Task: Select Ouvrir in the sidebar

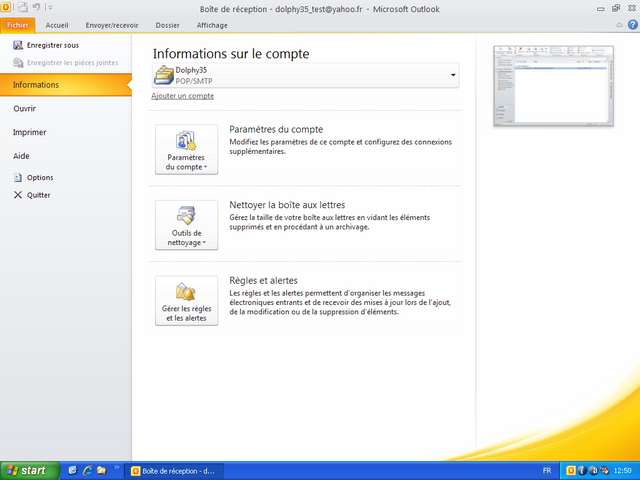Action: [24, 109]
